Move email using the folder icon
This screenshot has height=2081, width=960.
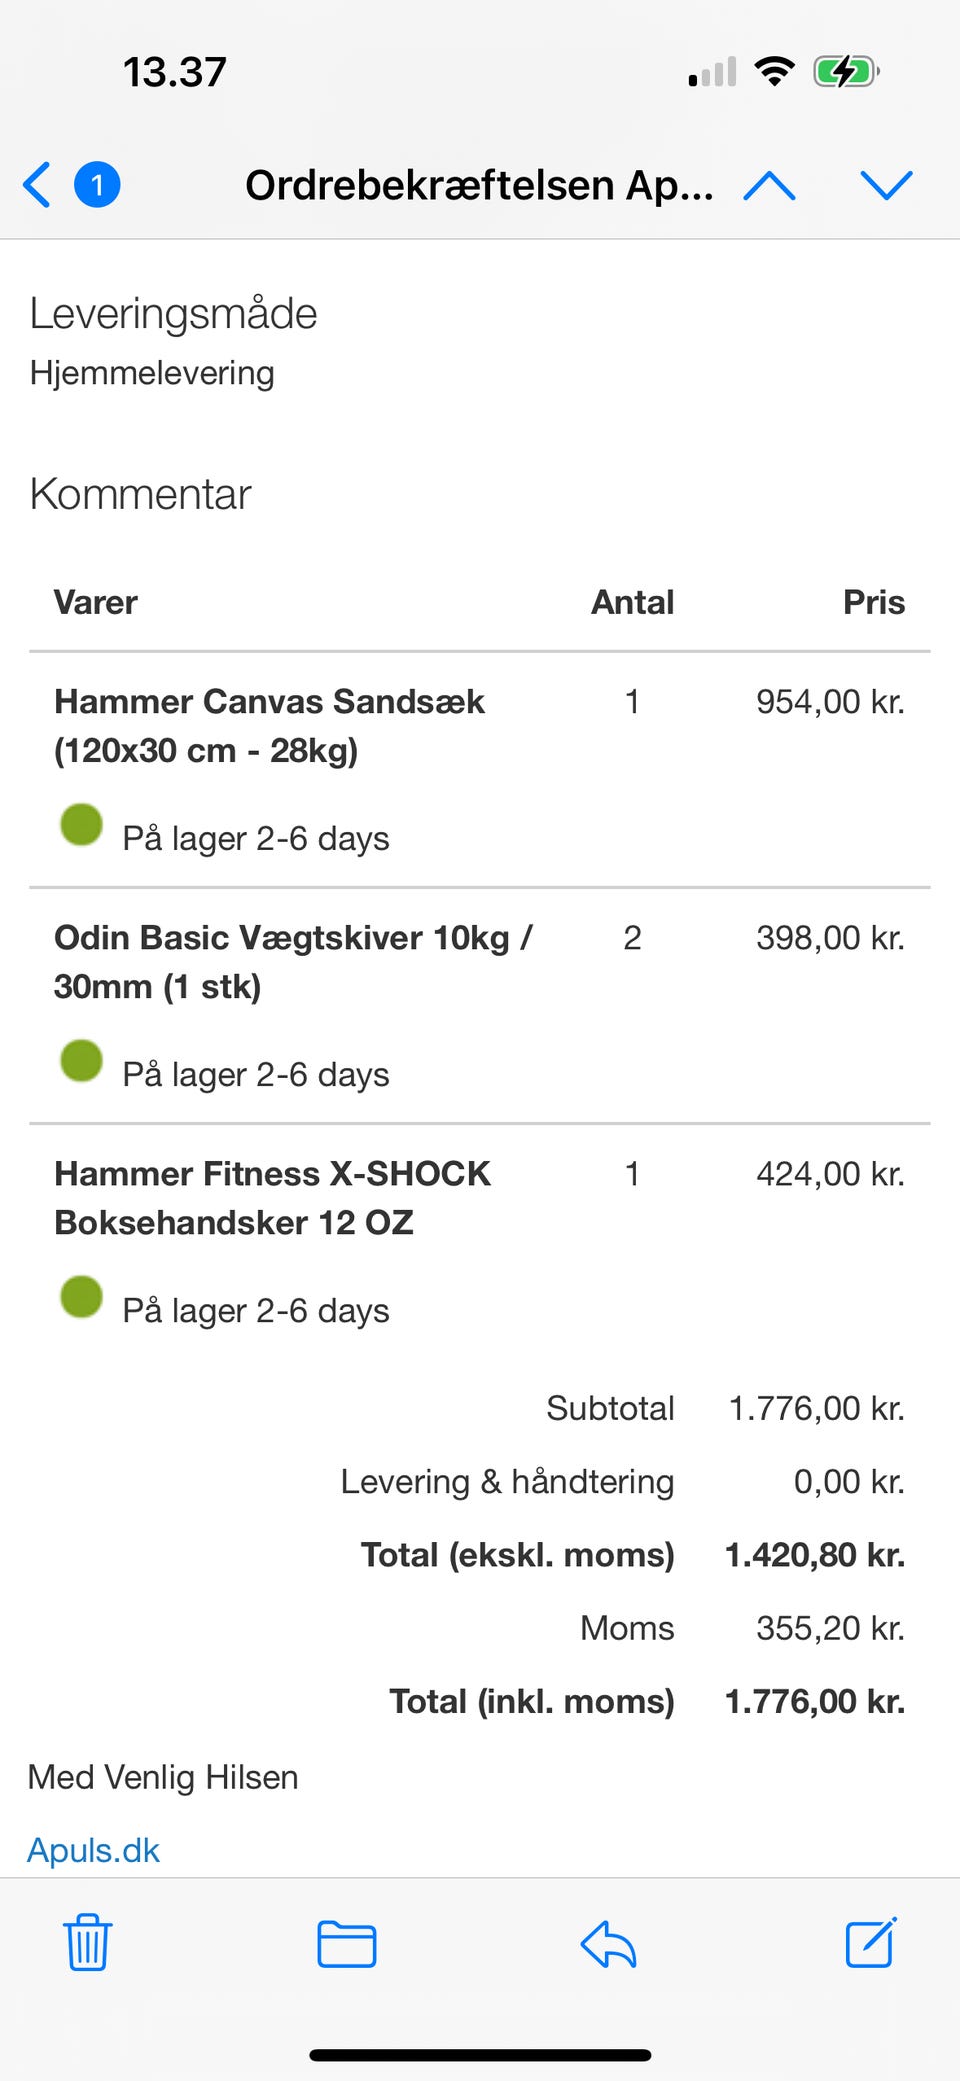click(x=346, y=1944)
